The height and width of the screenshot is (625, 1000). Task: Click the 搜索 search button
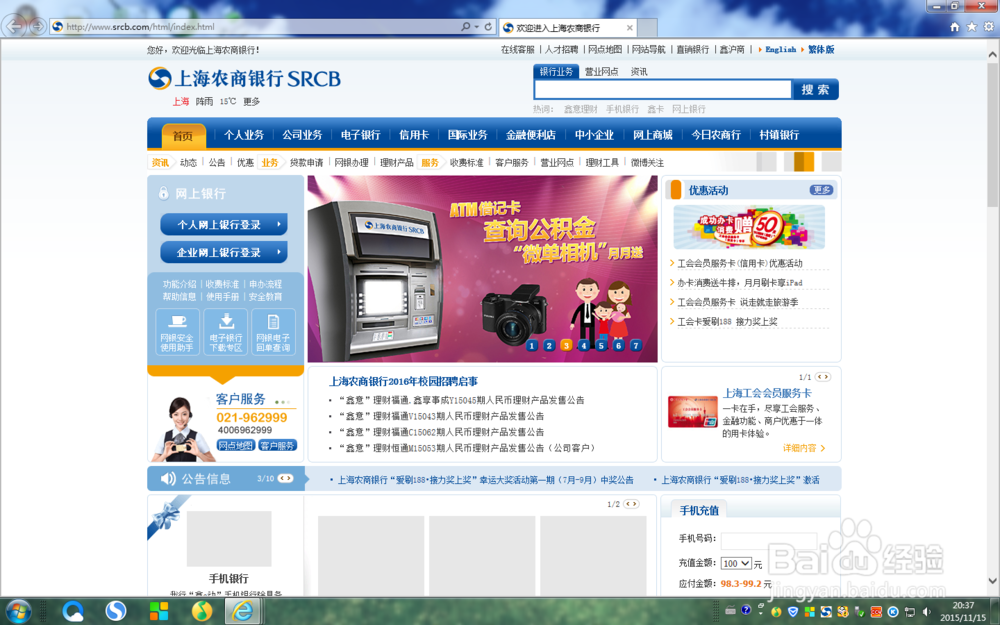[815, 89]
